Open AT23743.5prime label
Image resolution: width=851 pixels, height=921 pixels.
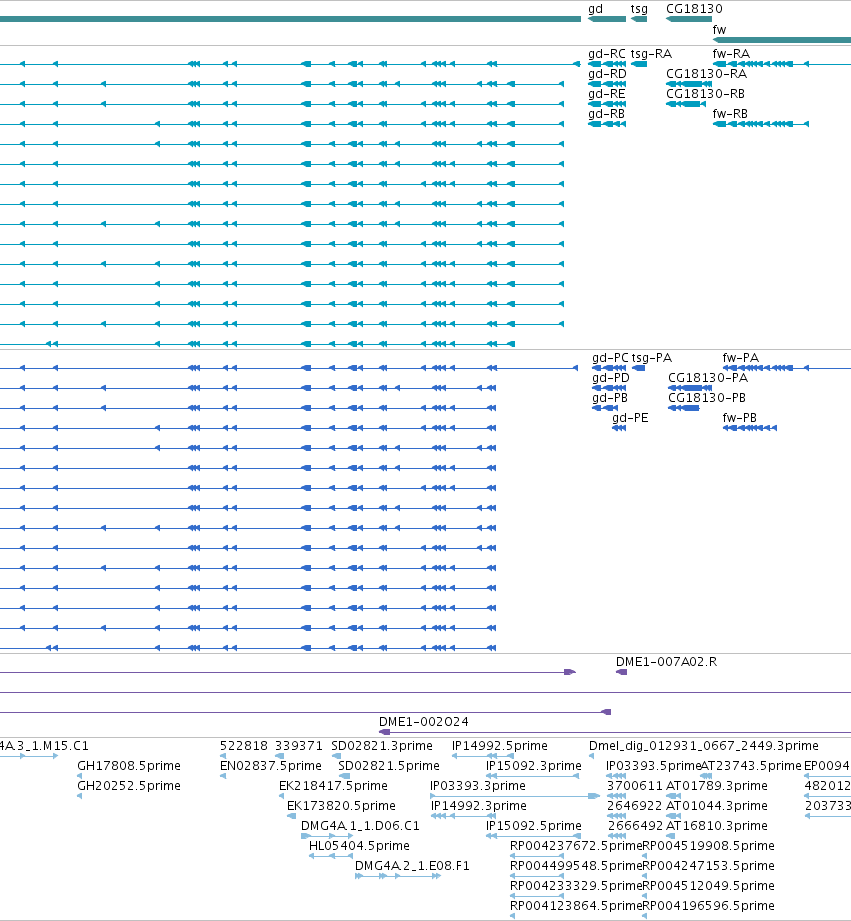coord(752,766)
